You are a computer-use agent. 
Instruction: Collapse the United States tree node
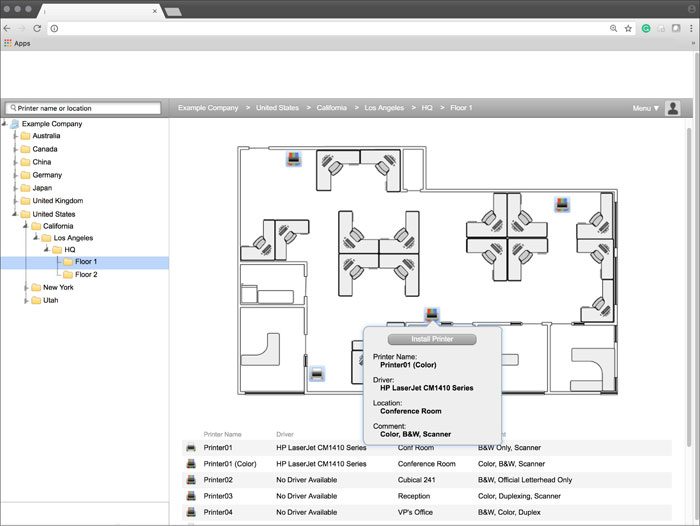point(15,214)
